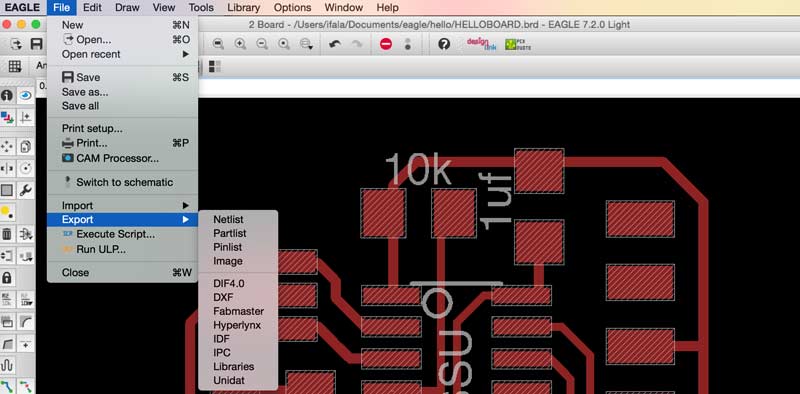Screen dimensions: 800x394
Task: Click the Info tool icon
Action: 7,96
